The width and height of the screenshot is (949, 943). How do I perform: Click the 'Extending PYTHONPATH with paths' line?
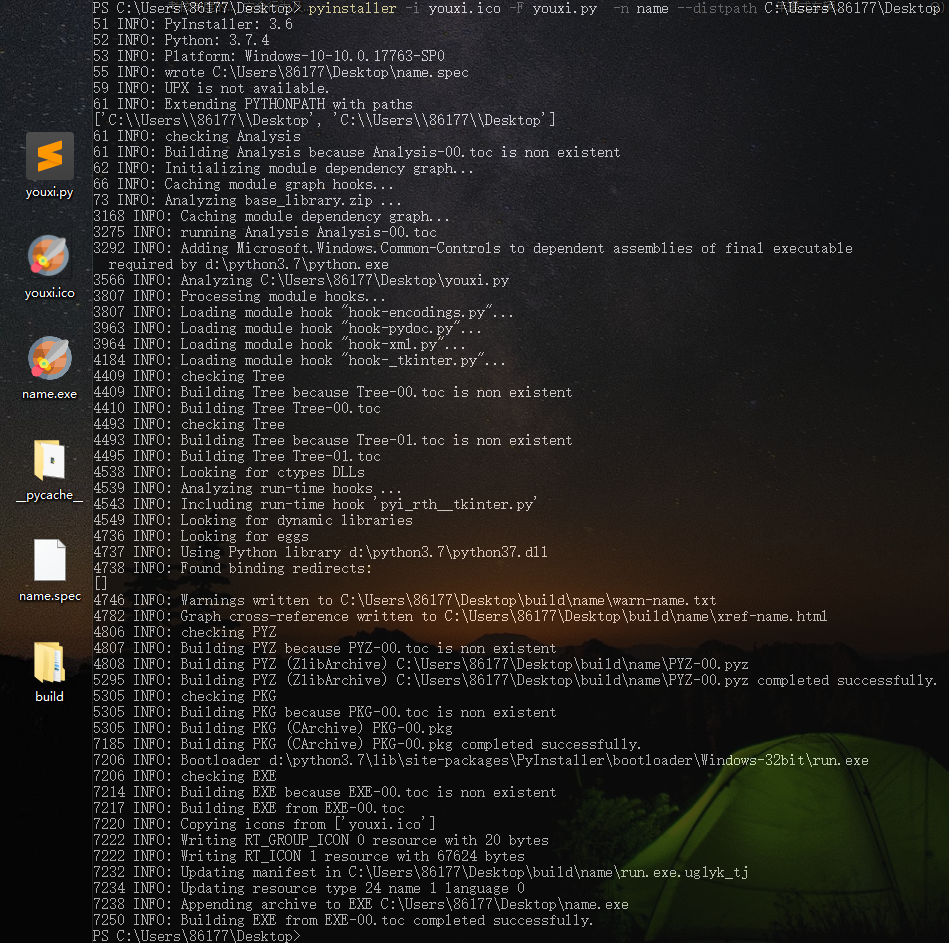click(x=252, y=104)
